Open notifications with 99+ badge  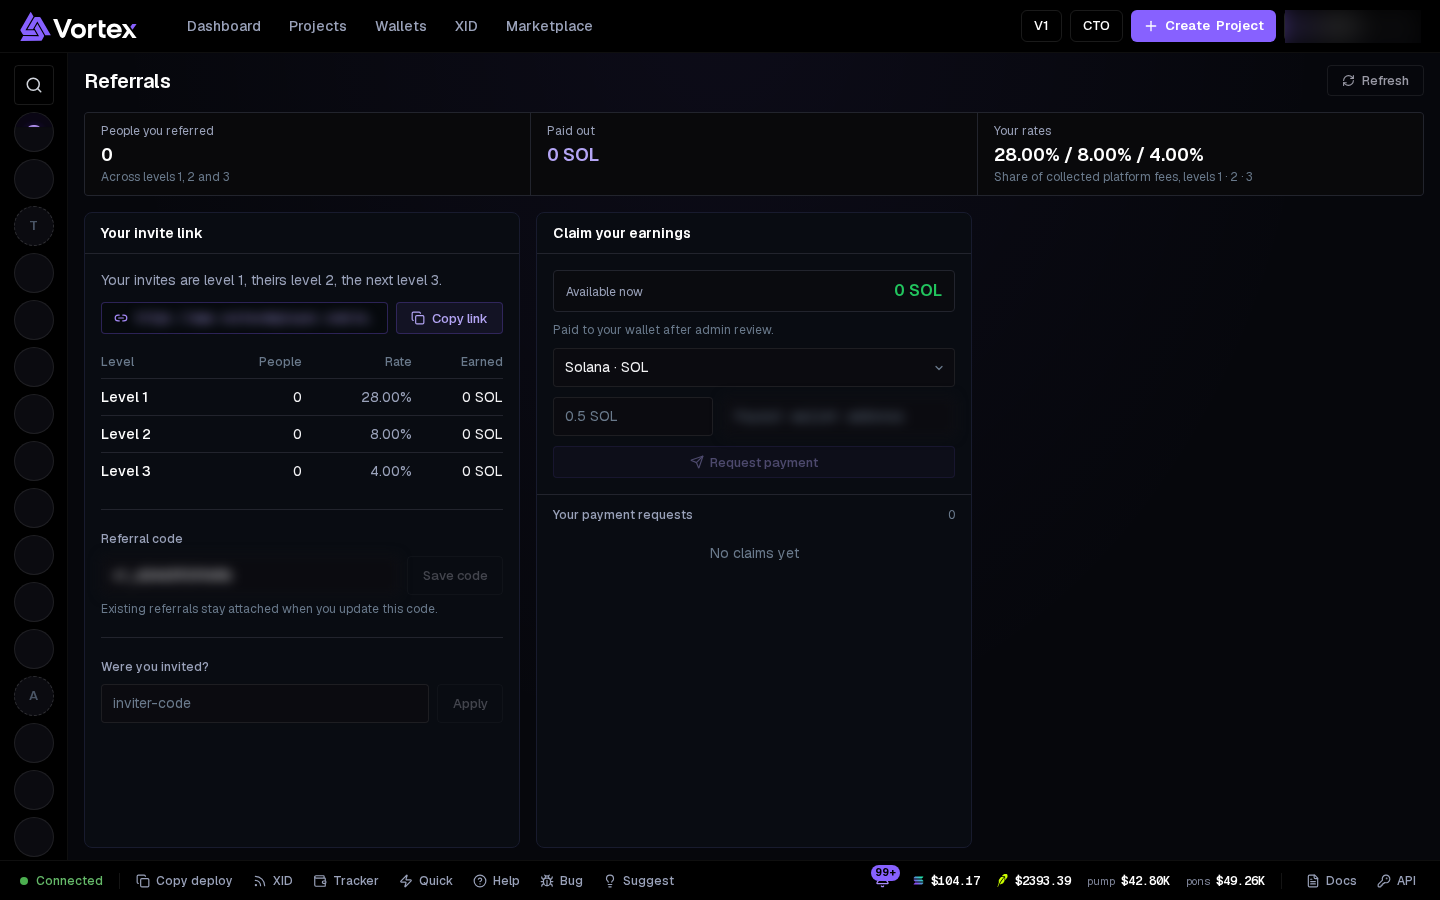tap(883, 878)
